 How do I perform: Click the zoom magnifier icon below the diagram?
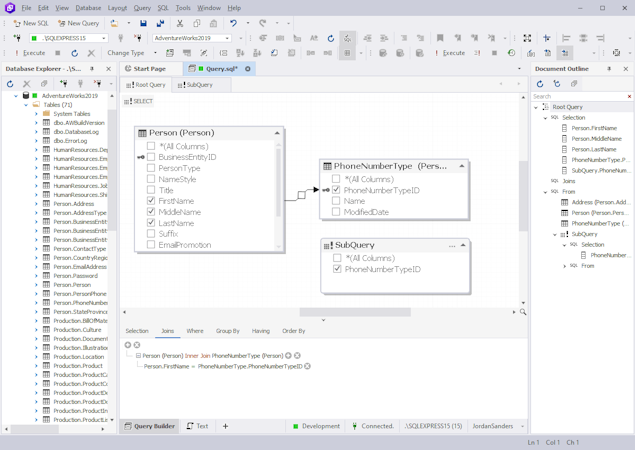pos(523,312)
